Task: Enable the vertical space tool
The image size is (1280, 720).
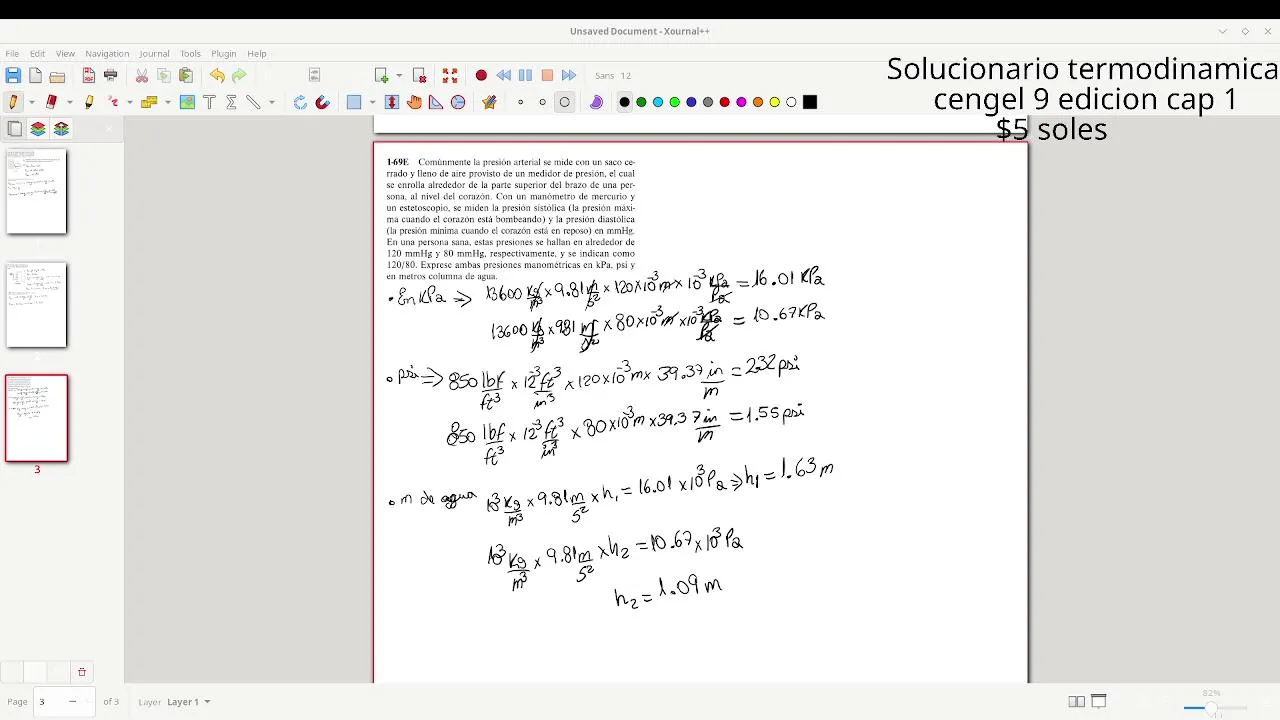Action: click(x=392, y=102)
